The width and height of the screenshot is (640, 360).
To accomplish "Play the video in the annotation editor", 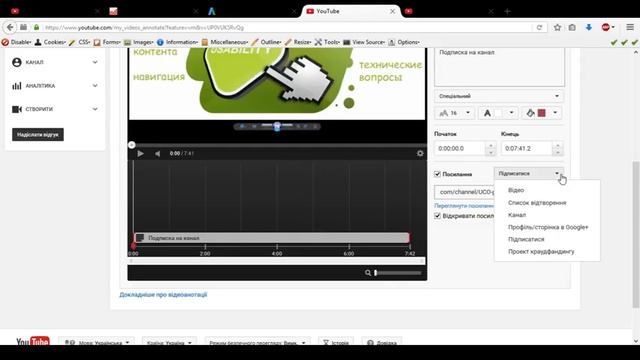I will (140, 153).
